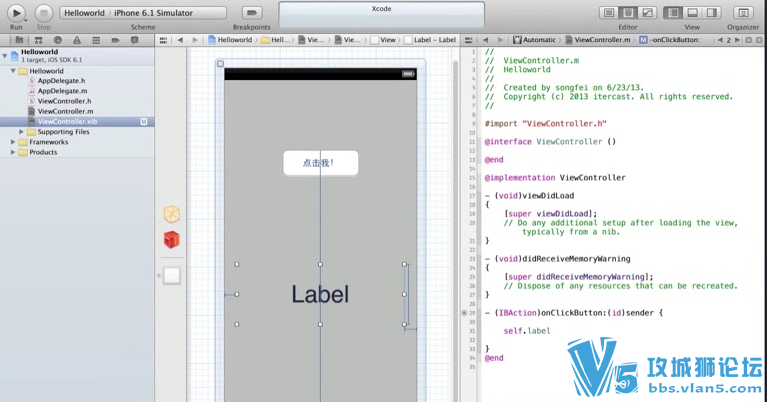Go back in Interface Builder jump bar
767x402 pixels.
click(180, 40)
